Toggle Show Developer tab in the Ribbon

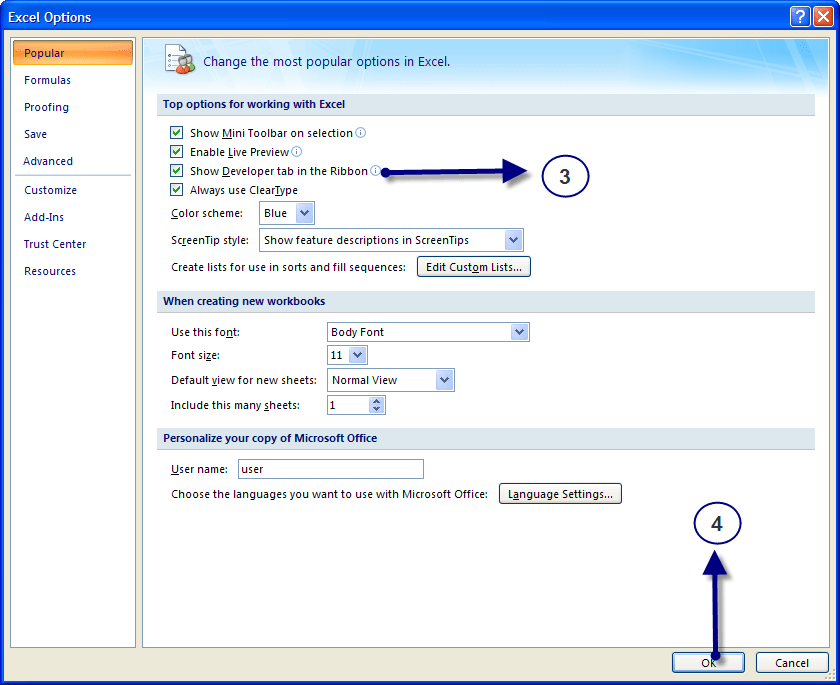coord(177,170)
